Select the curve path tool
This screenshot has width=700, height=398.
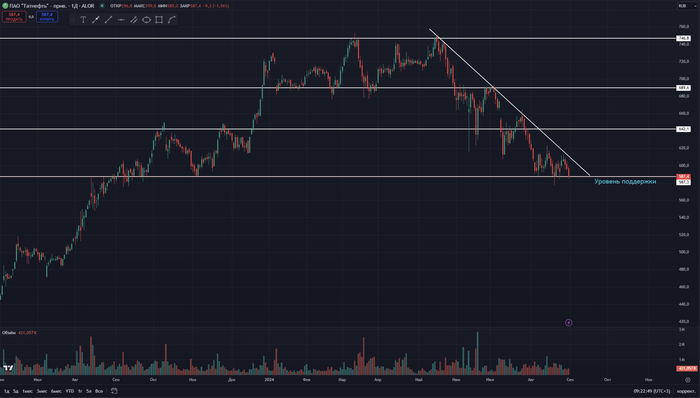point(172,20)
